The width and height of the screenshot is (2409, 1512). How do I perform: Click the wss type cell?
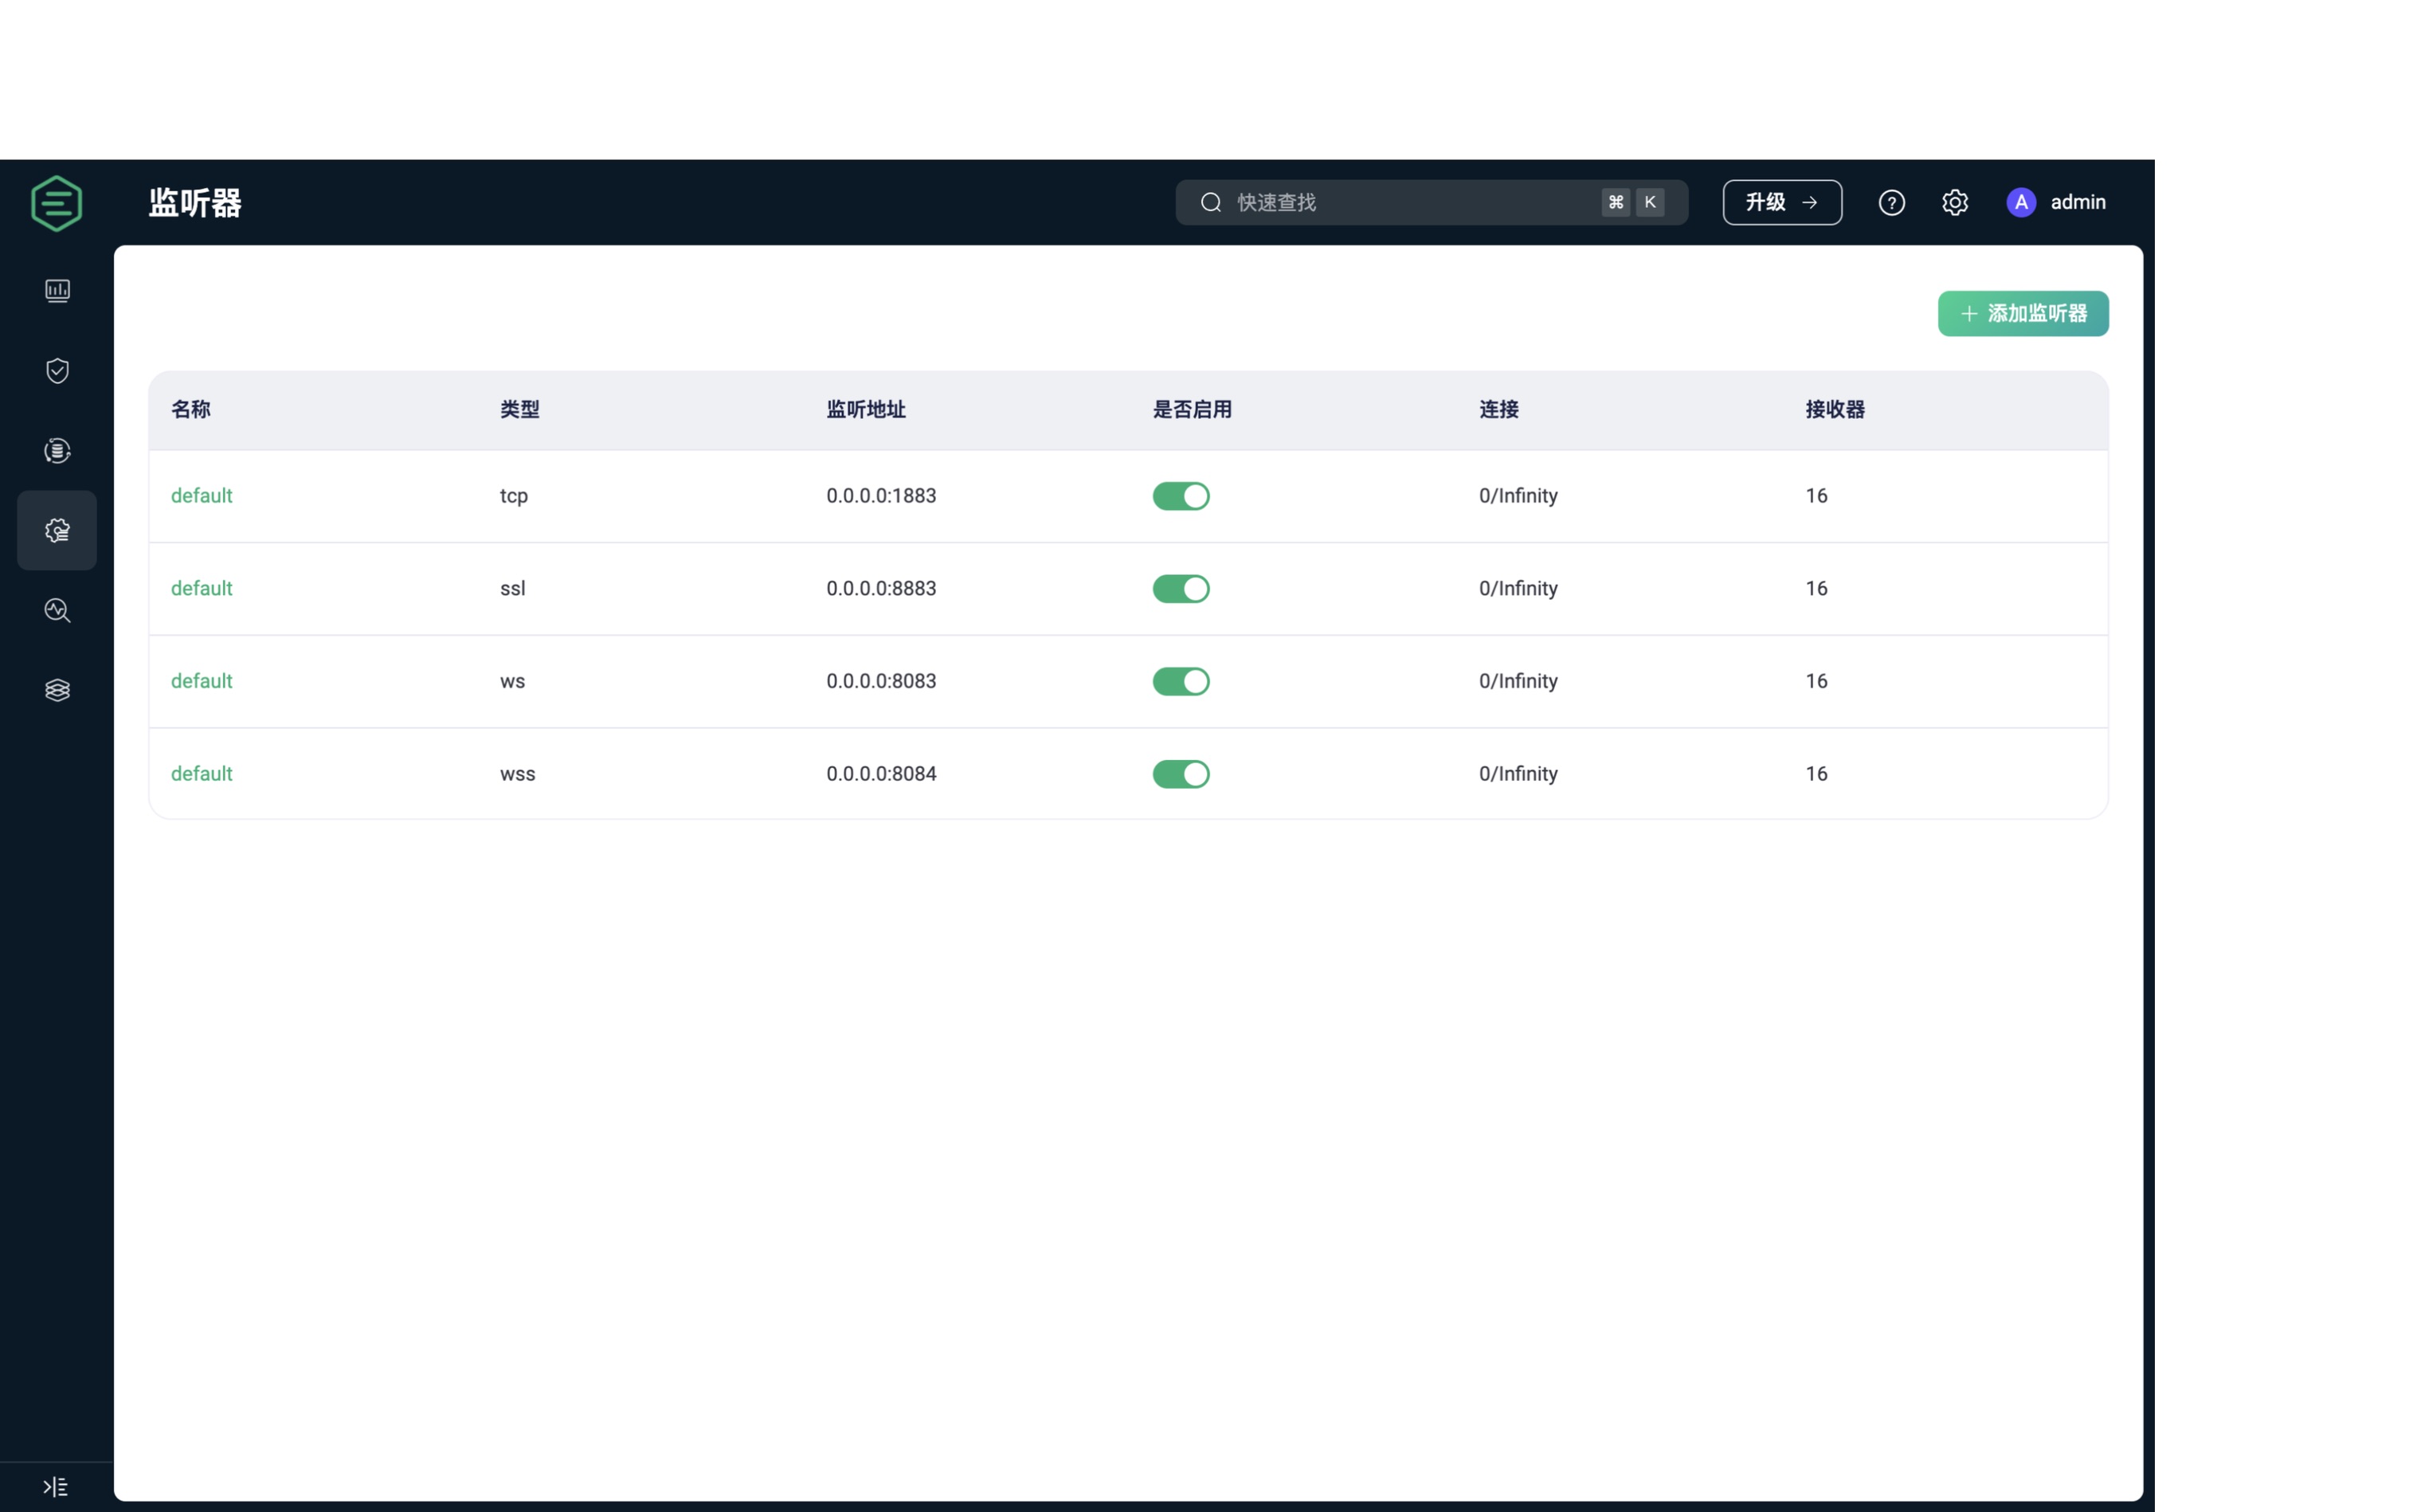click(x=517, y=774)
